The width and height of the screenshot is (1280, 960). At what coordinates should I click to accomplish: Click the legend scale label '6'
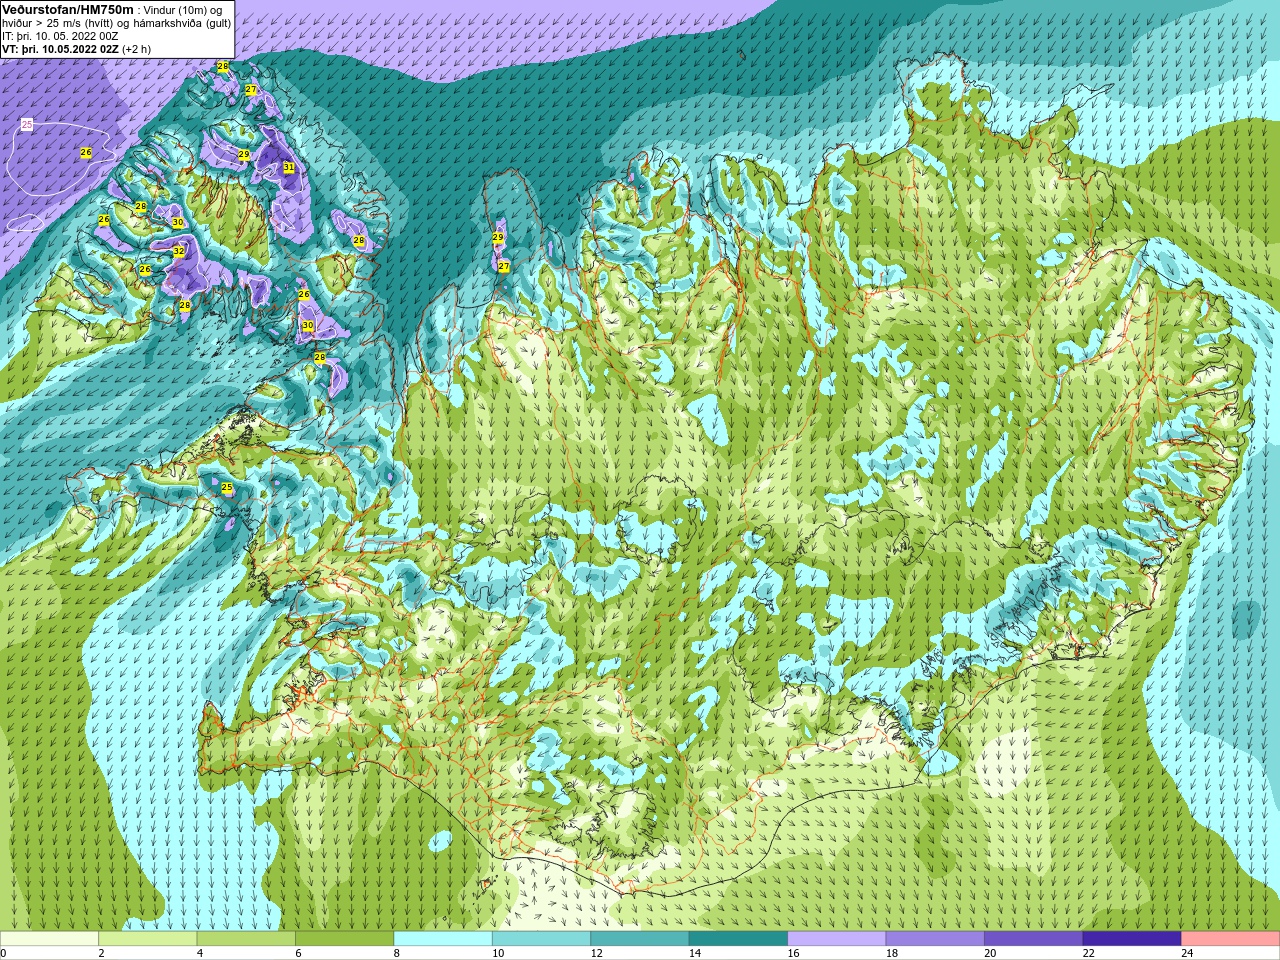[298, 953]
